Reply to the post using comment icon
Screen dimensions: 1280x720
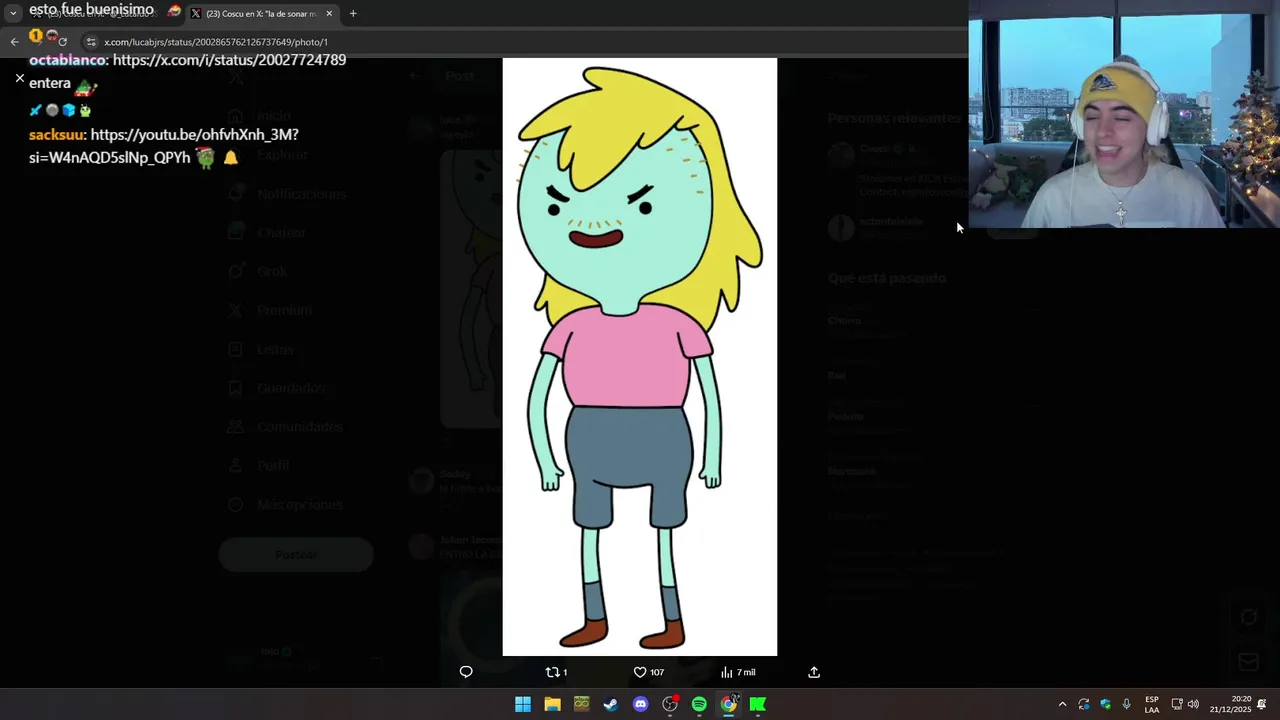(x=466, y=672)
